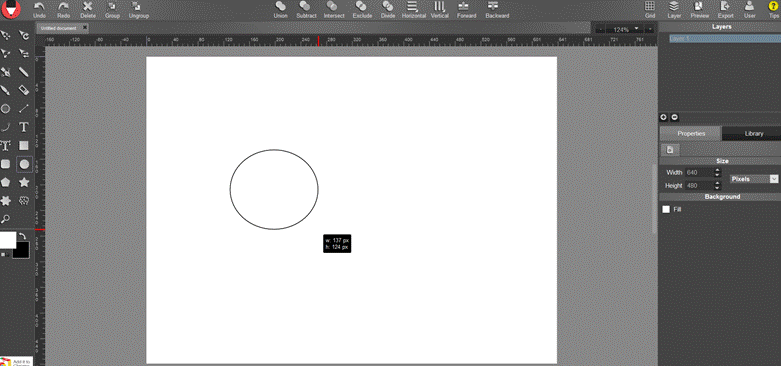
Task: Click the white foreground color swatch
Action: [x=8, y=240]
